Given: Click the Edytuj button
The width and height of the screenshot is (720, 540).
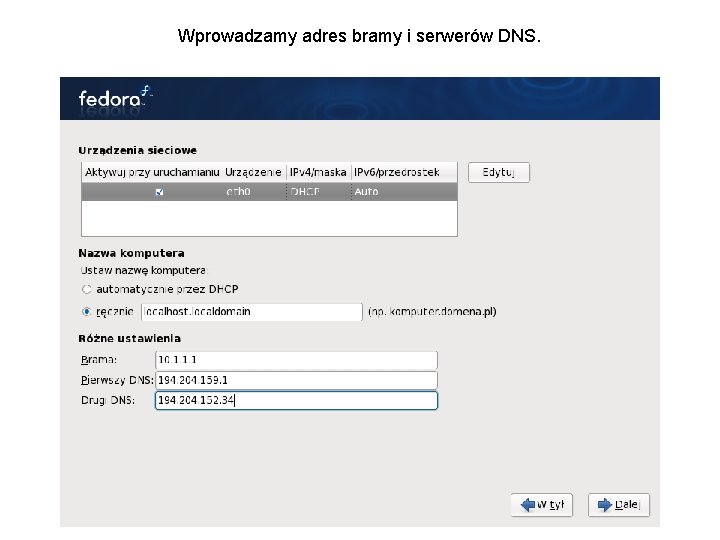Looking at the screenshot, I should pos(499,173).
